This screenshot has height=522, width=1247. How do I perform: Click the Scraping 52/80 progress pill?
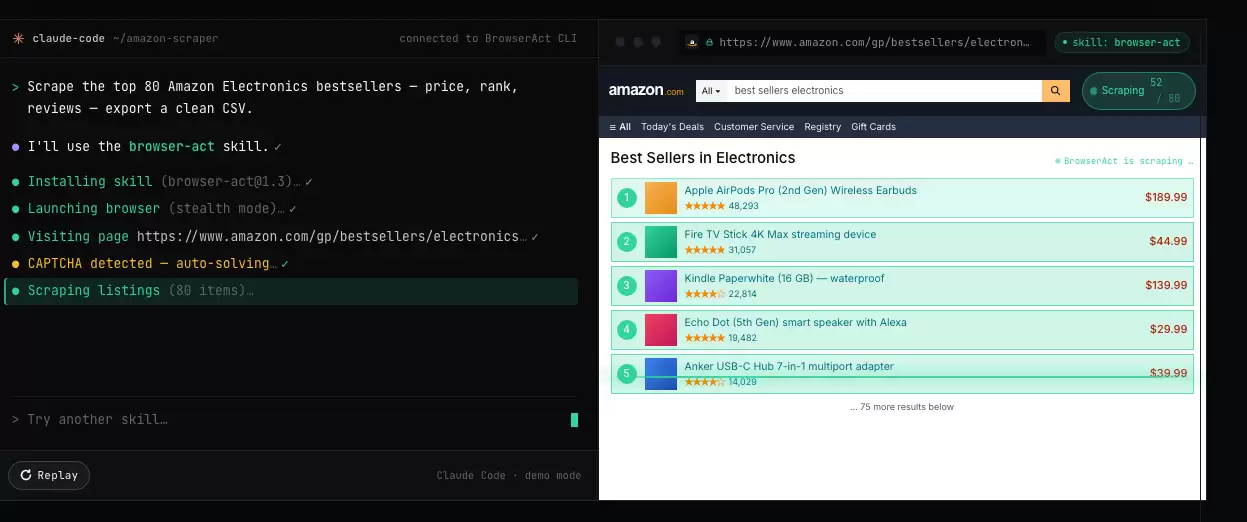tap(1139, 90)
